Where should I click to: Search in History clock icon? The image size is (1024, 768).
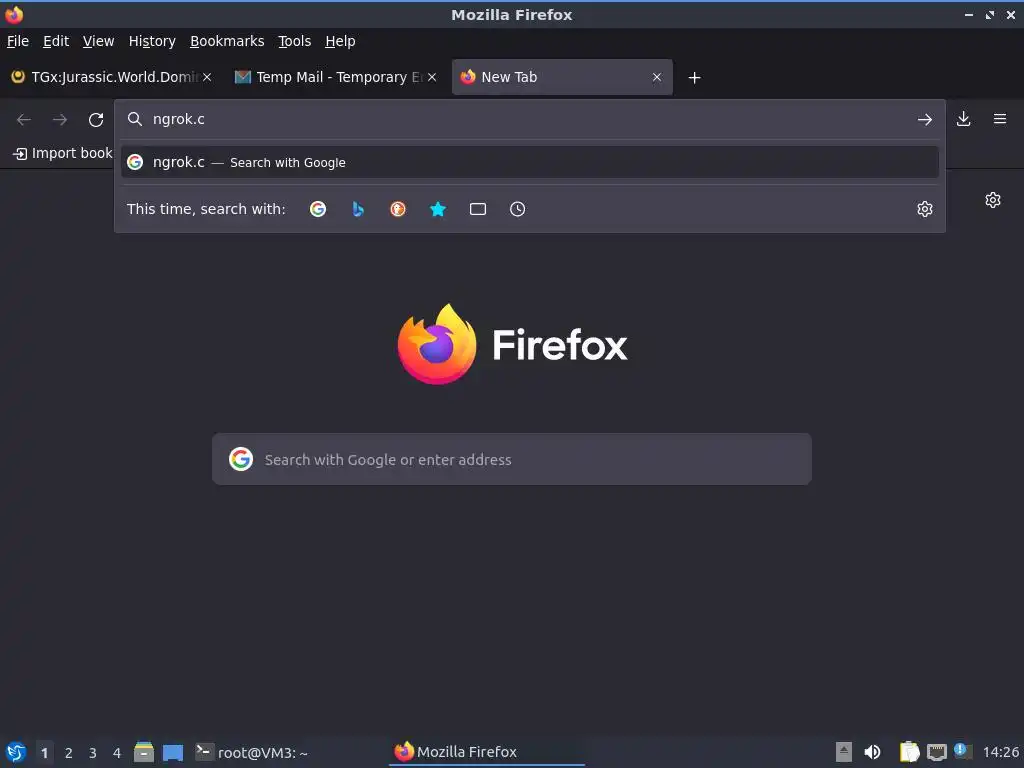coord(517,209)
